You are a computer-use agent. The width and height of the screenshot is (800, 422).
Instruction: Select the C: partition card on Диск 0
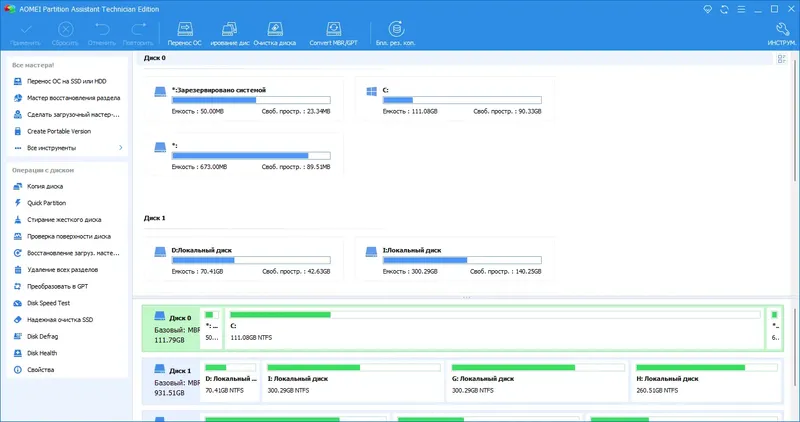455,100
